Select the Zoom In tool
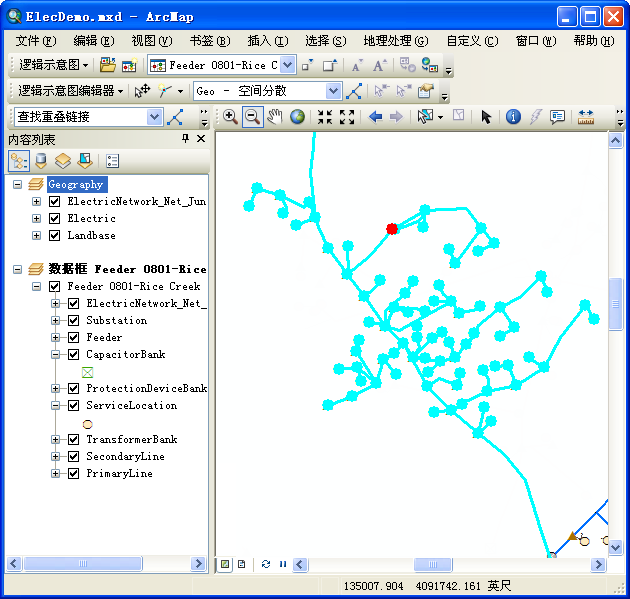The height and width of the screenshot is (599, 630). (230, 117)
